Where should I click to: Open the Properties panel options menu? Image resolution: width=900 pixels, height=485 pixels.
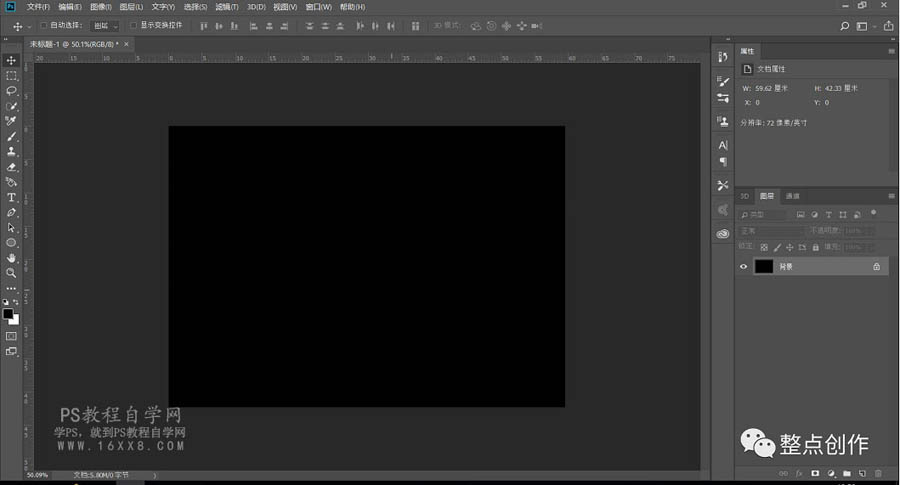(x=891, y=51)
